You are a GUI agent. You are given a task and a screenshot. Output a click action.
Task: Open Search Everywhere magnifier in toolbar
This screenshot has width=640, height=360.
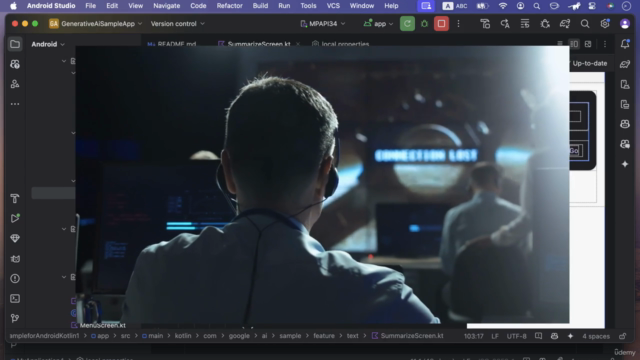click(585, 24)
